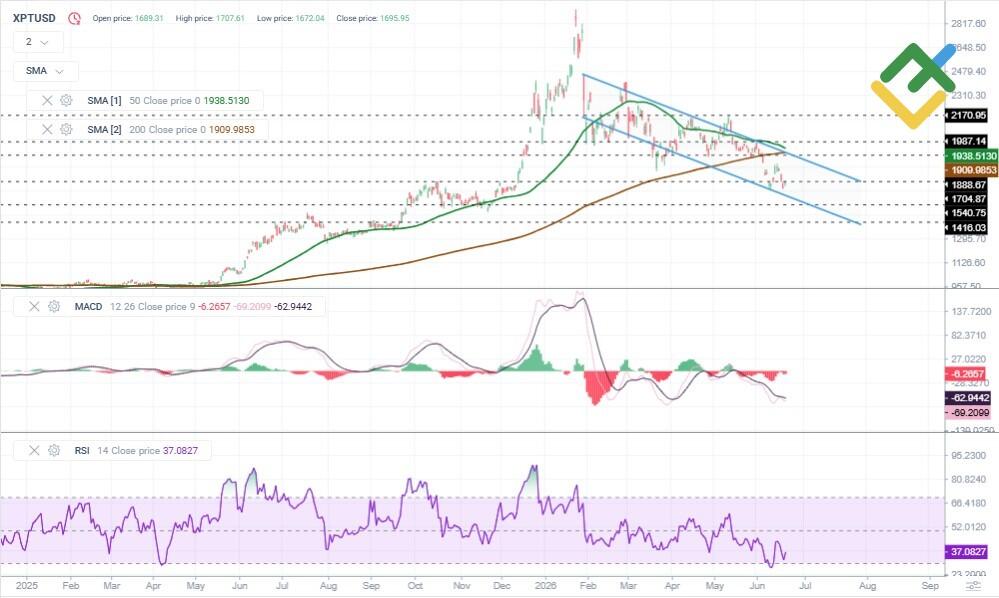The width and height of the screenshot is (999, 598).
Task: Open chart settings sliders icon
Action: point(972,586)
